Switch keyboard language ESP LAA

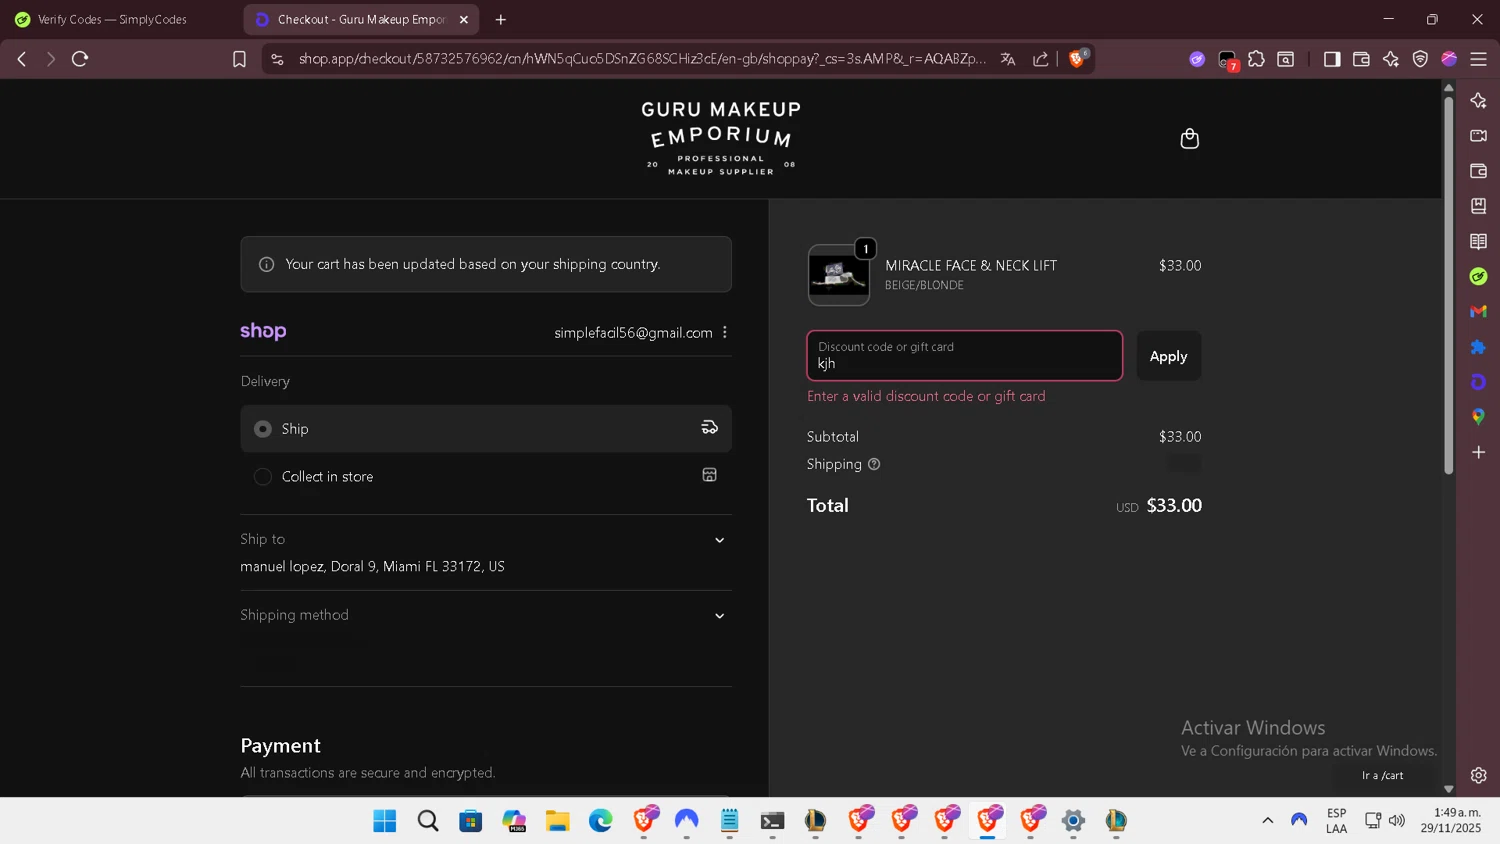point(1336,820)
